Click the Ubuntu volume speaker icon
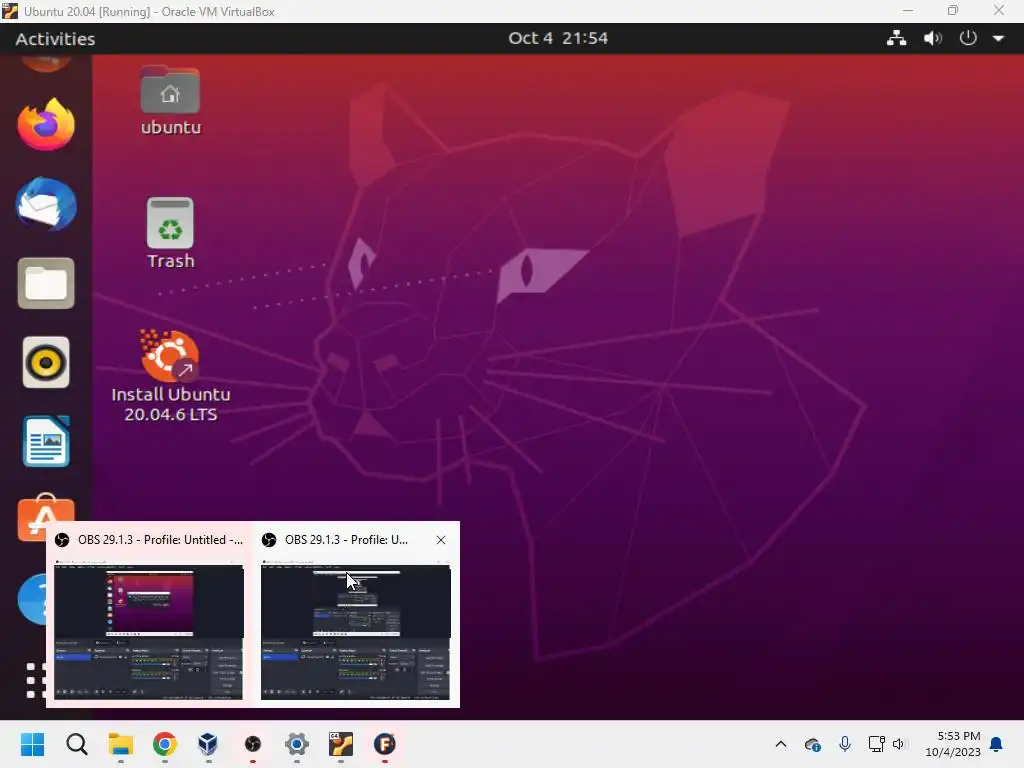This screenshot has width=1024, height=768. tap(933, 39)
